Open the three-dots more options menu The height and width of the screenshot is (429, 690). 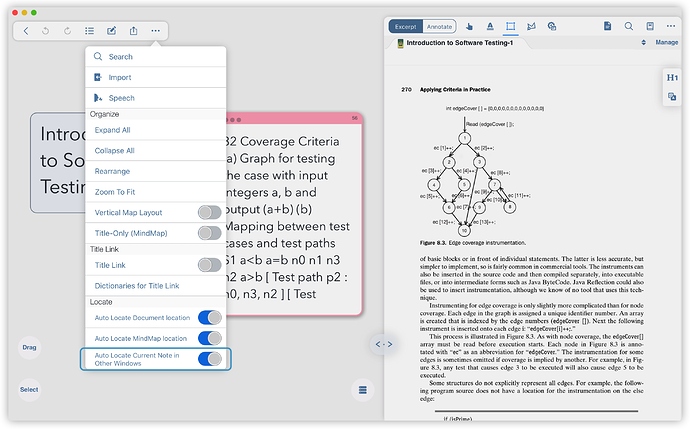[x=155, y=31]
